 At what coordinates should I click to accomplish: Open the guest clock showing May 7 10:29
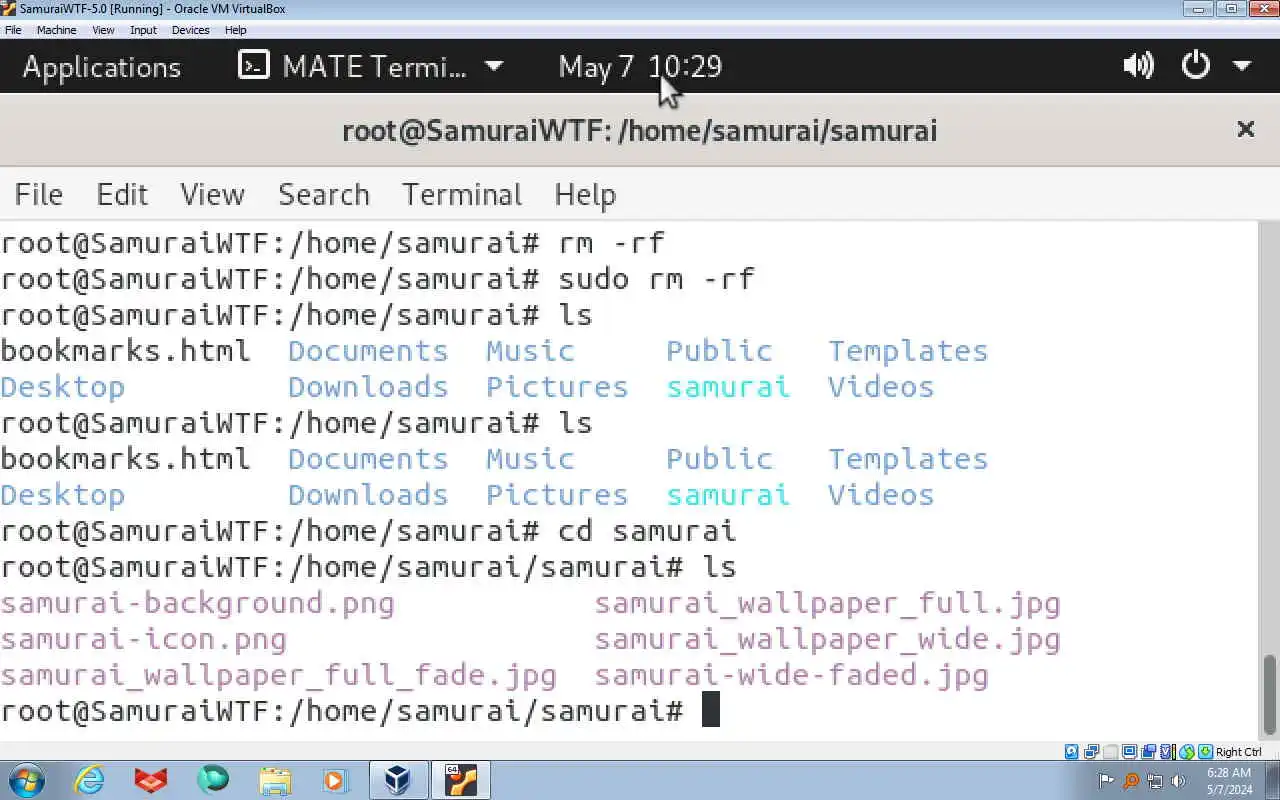(x=640, y=67)
